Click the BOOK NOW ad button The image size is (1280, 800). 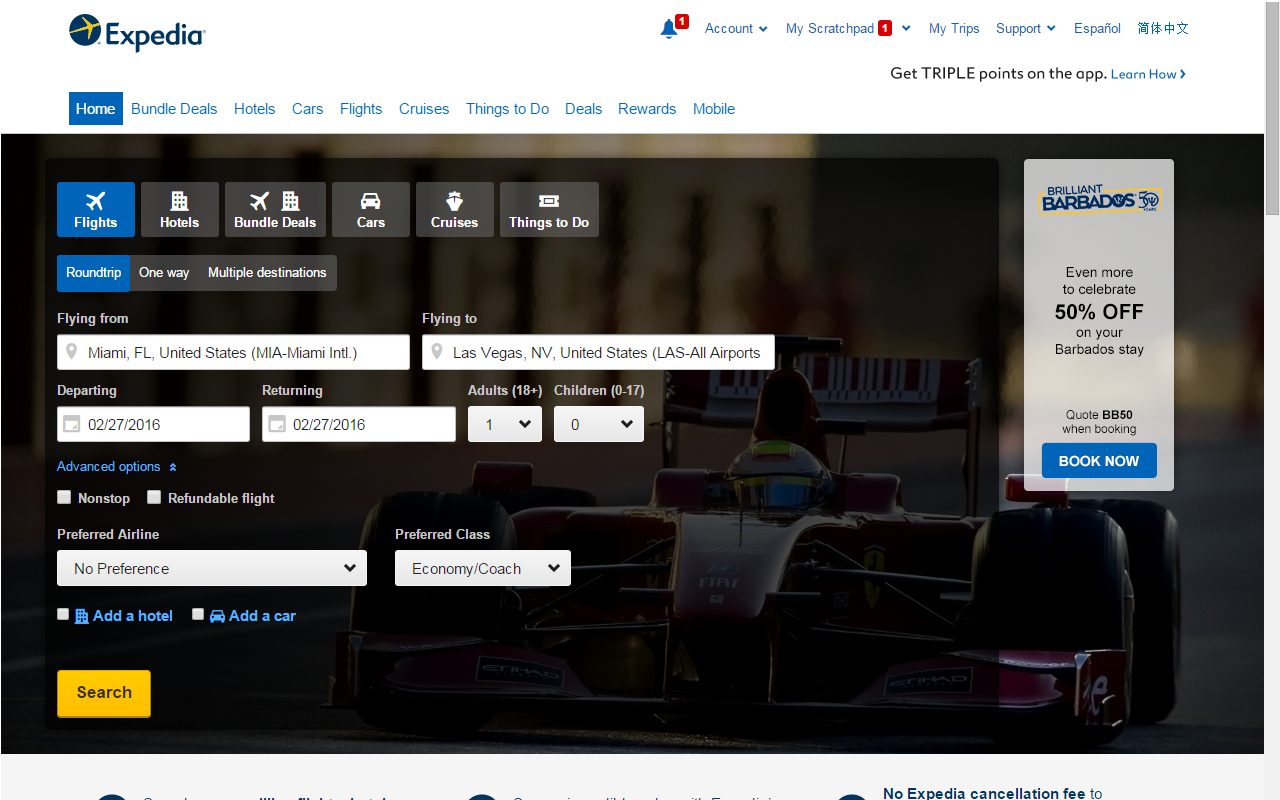1099,461
